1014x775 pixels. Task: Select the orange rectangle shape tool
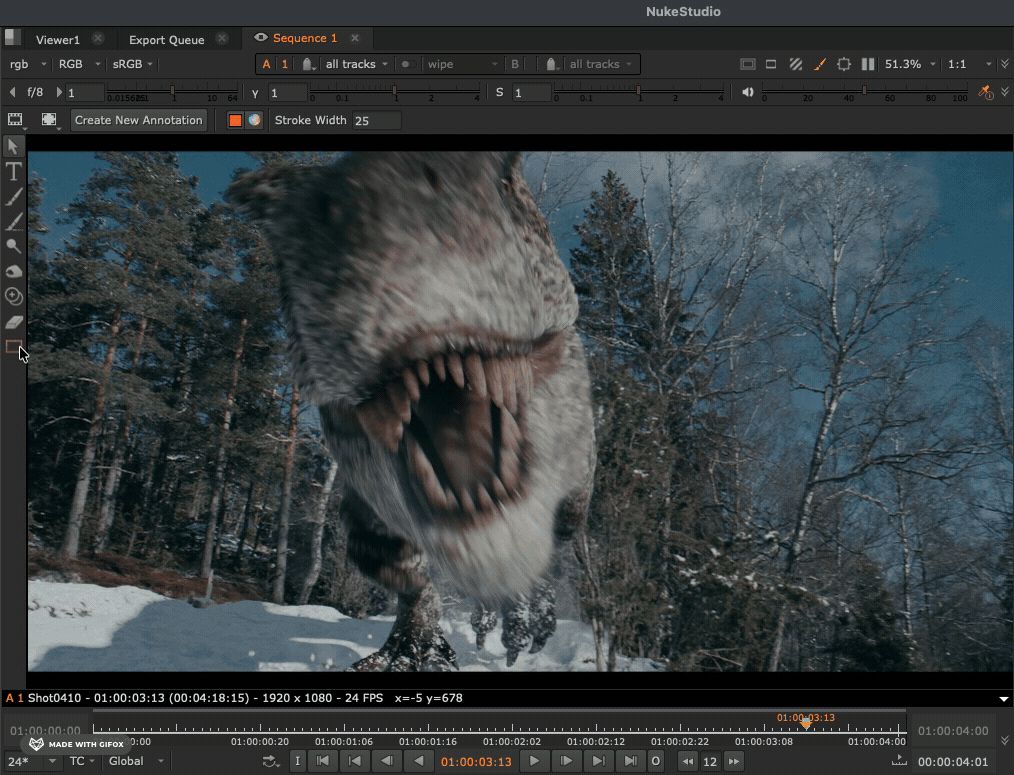(13, 347)
